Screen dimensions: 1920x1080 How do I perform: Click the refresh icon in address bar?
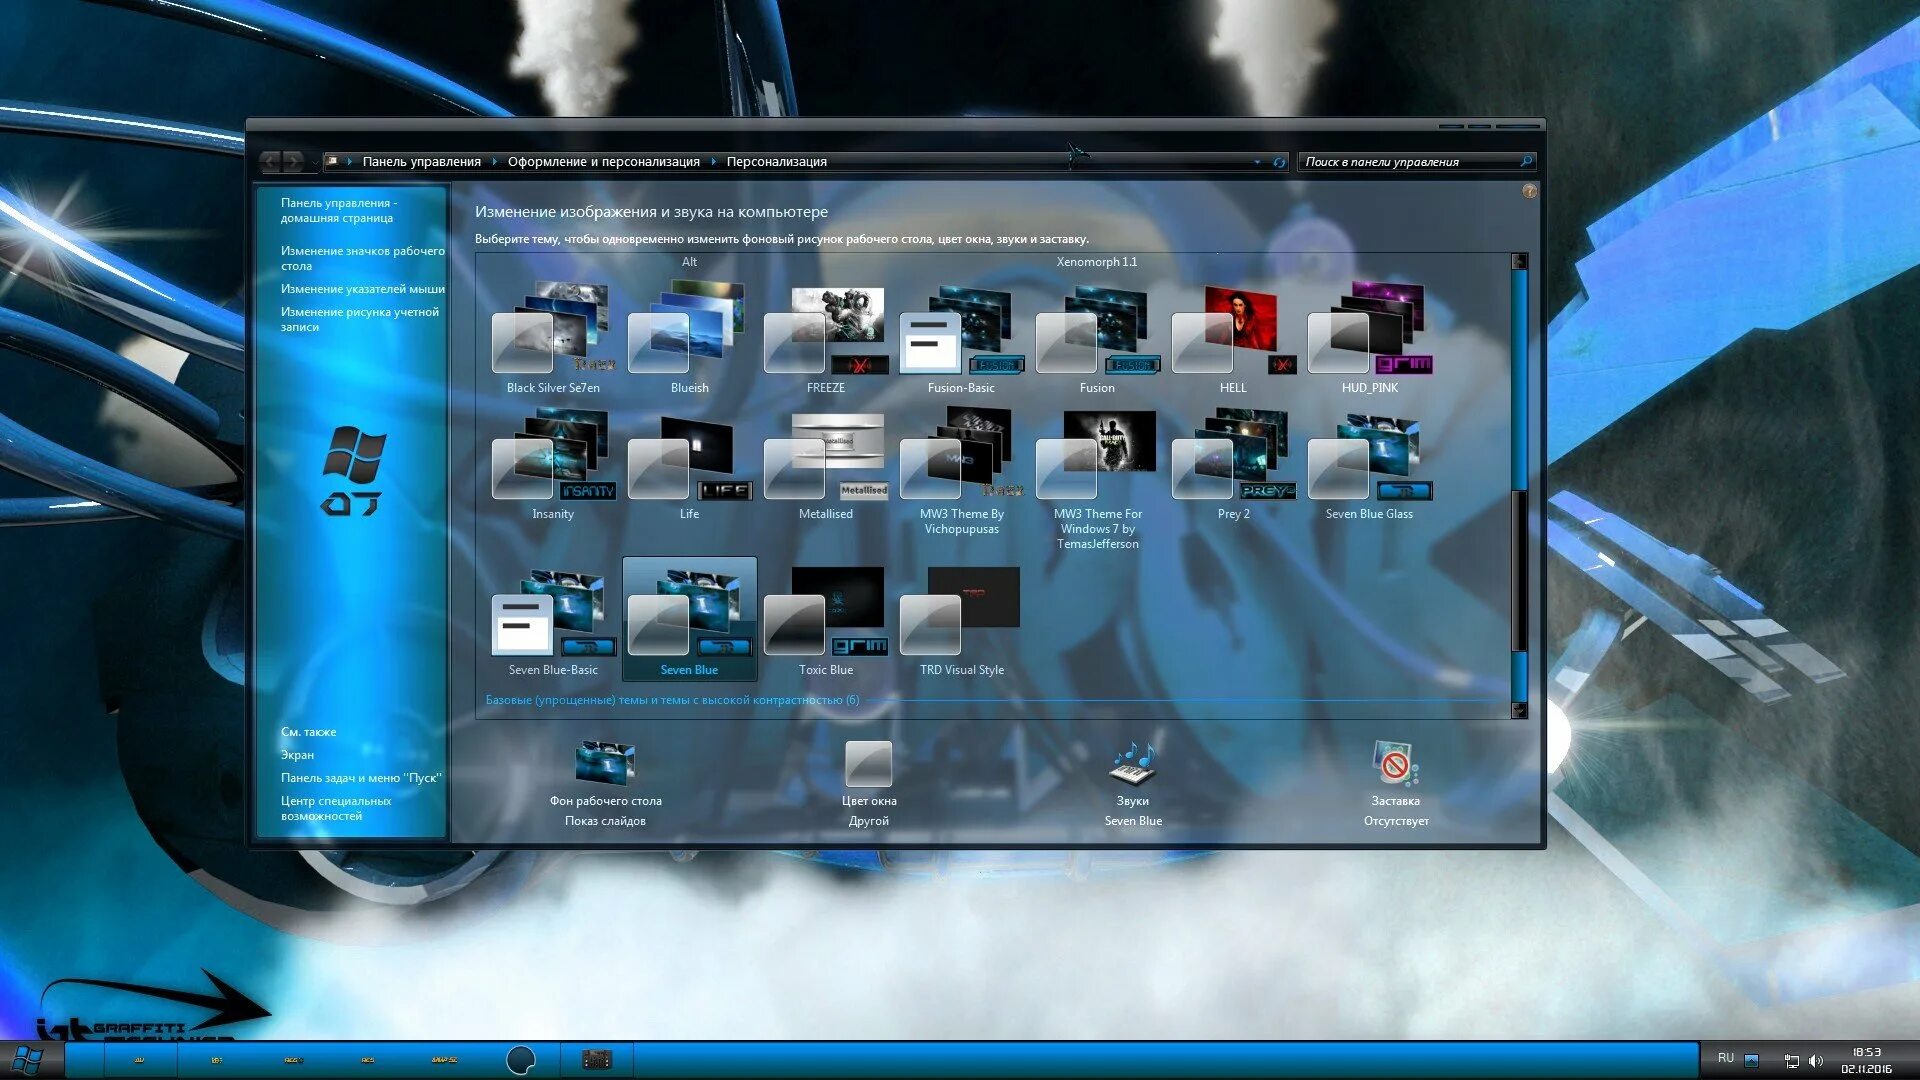point(1278,162)
